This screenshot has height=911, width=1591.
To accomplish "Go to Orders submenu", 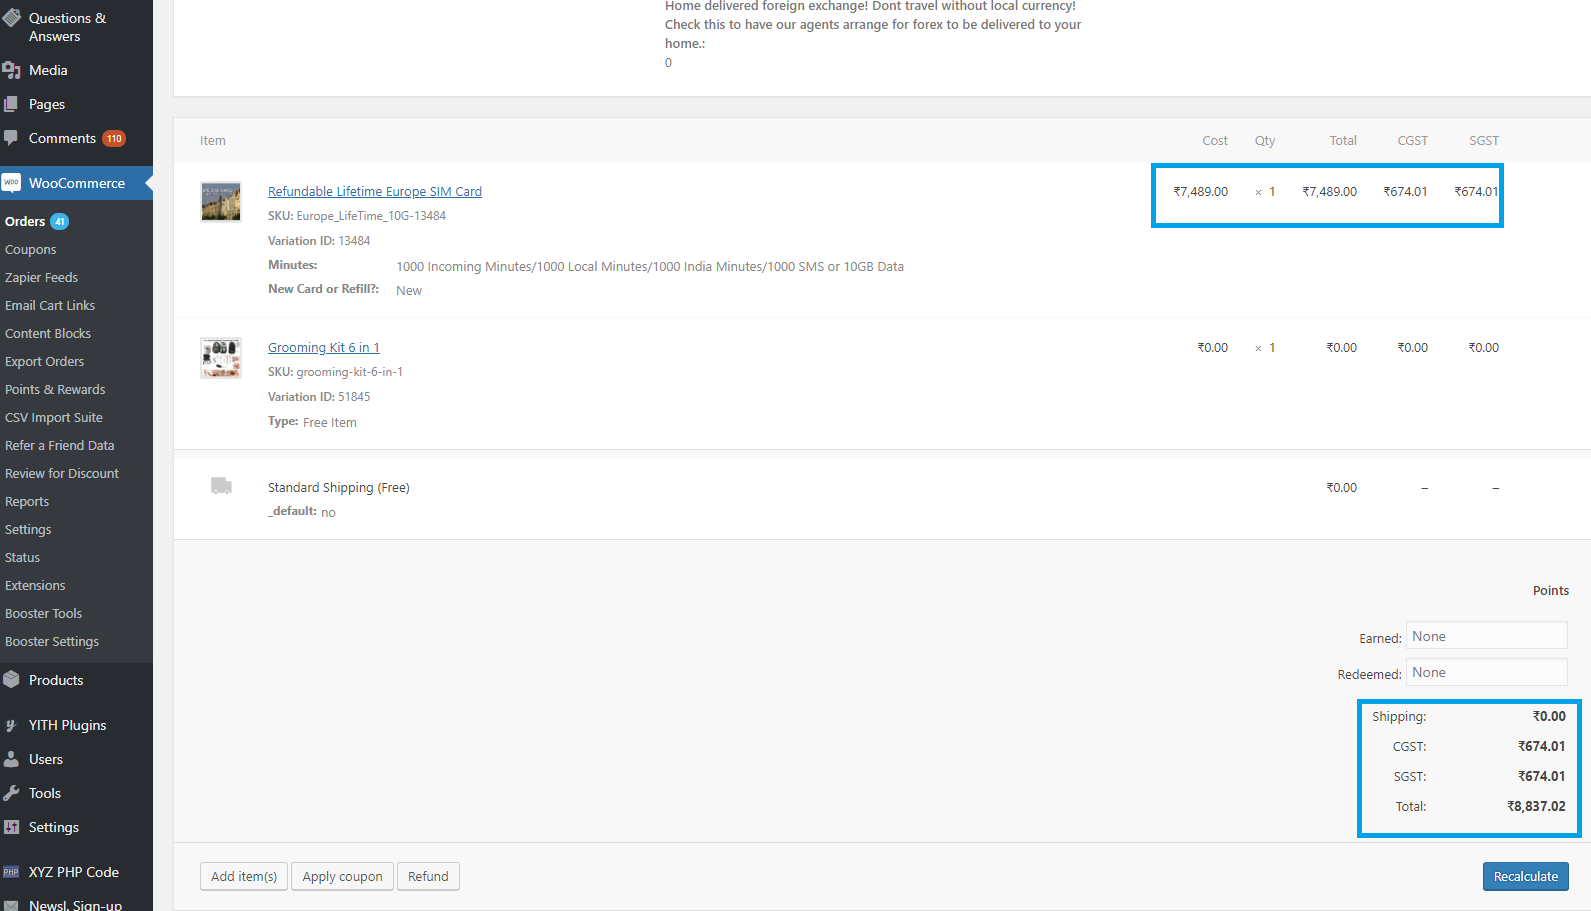I will coord(25,222).
